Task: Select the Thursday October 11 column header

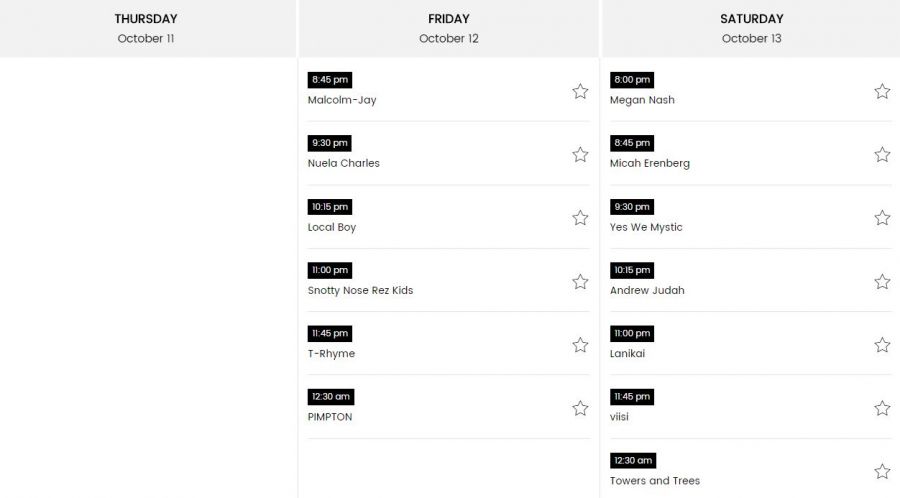Action: tap(148, 28)
